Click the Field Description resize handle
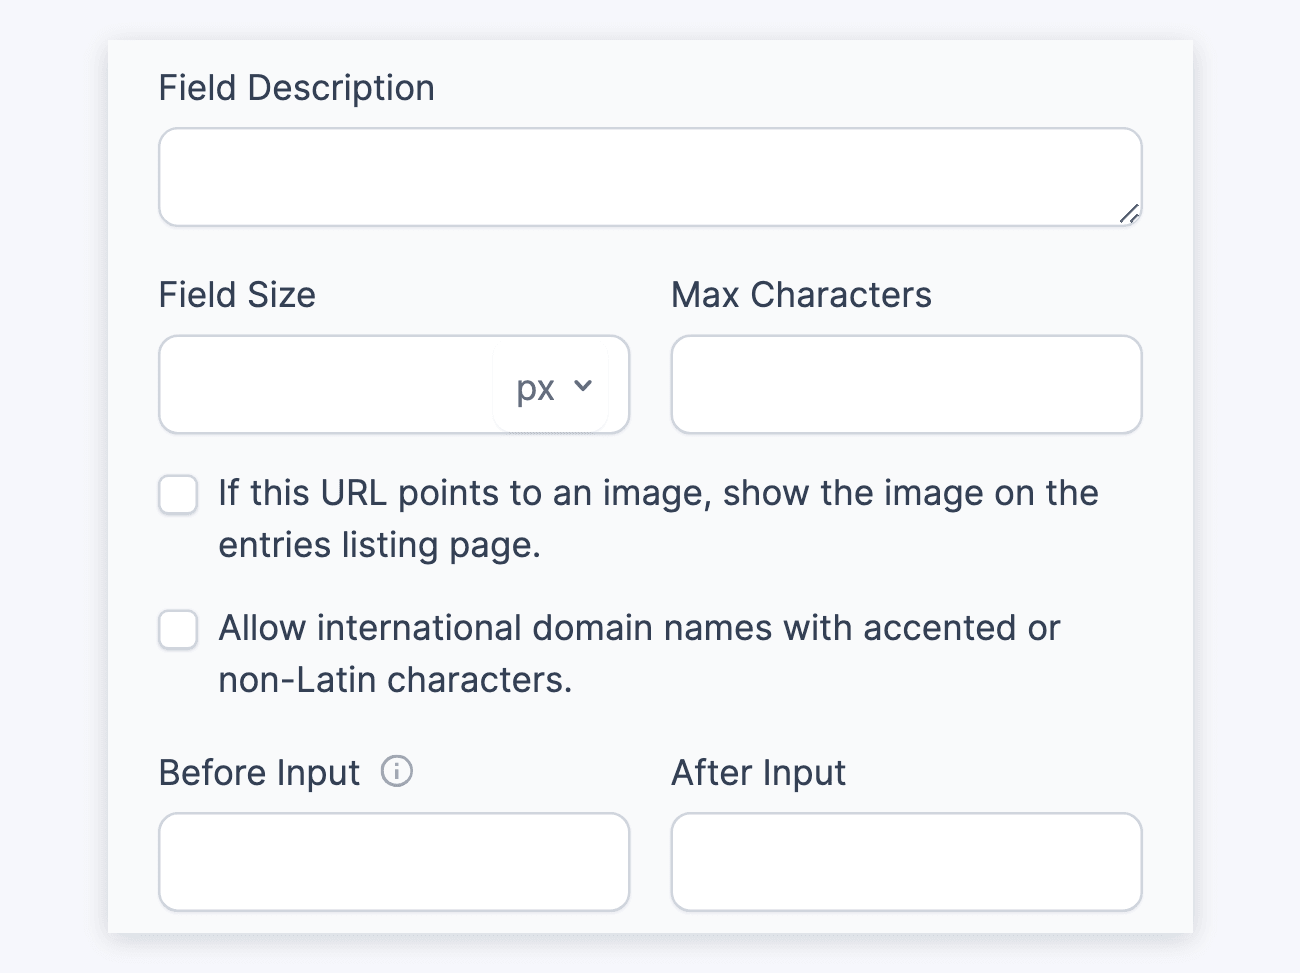 [1129, 213]
